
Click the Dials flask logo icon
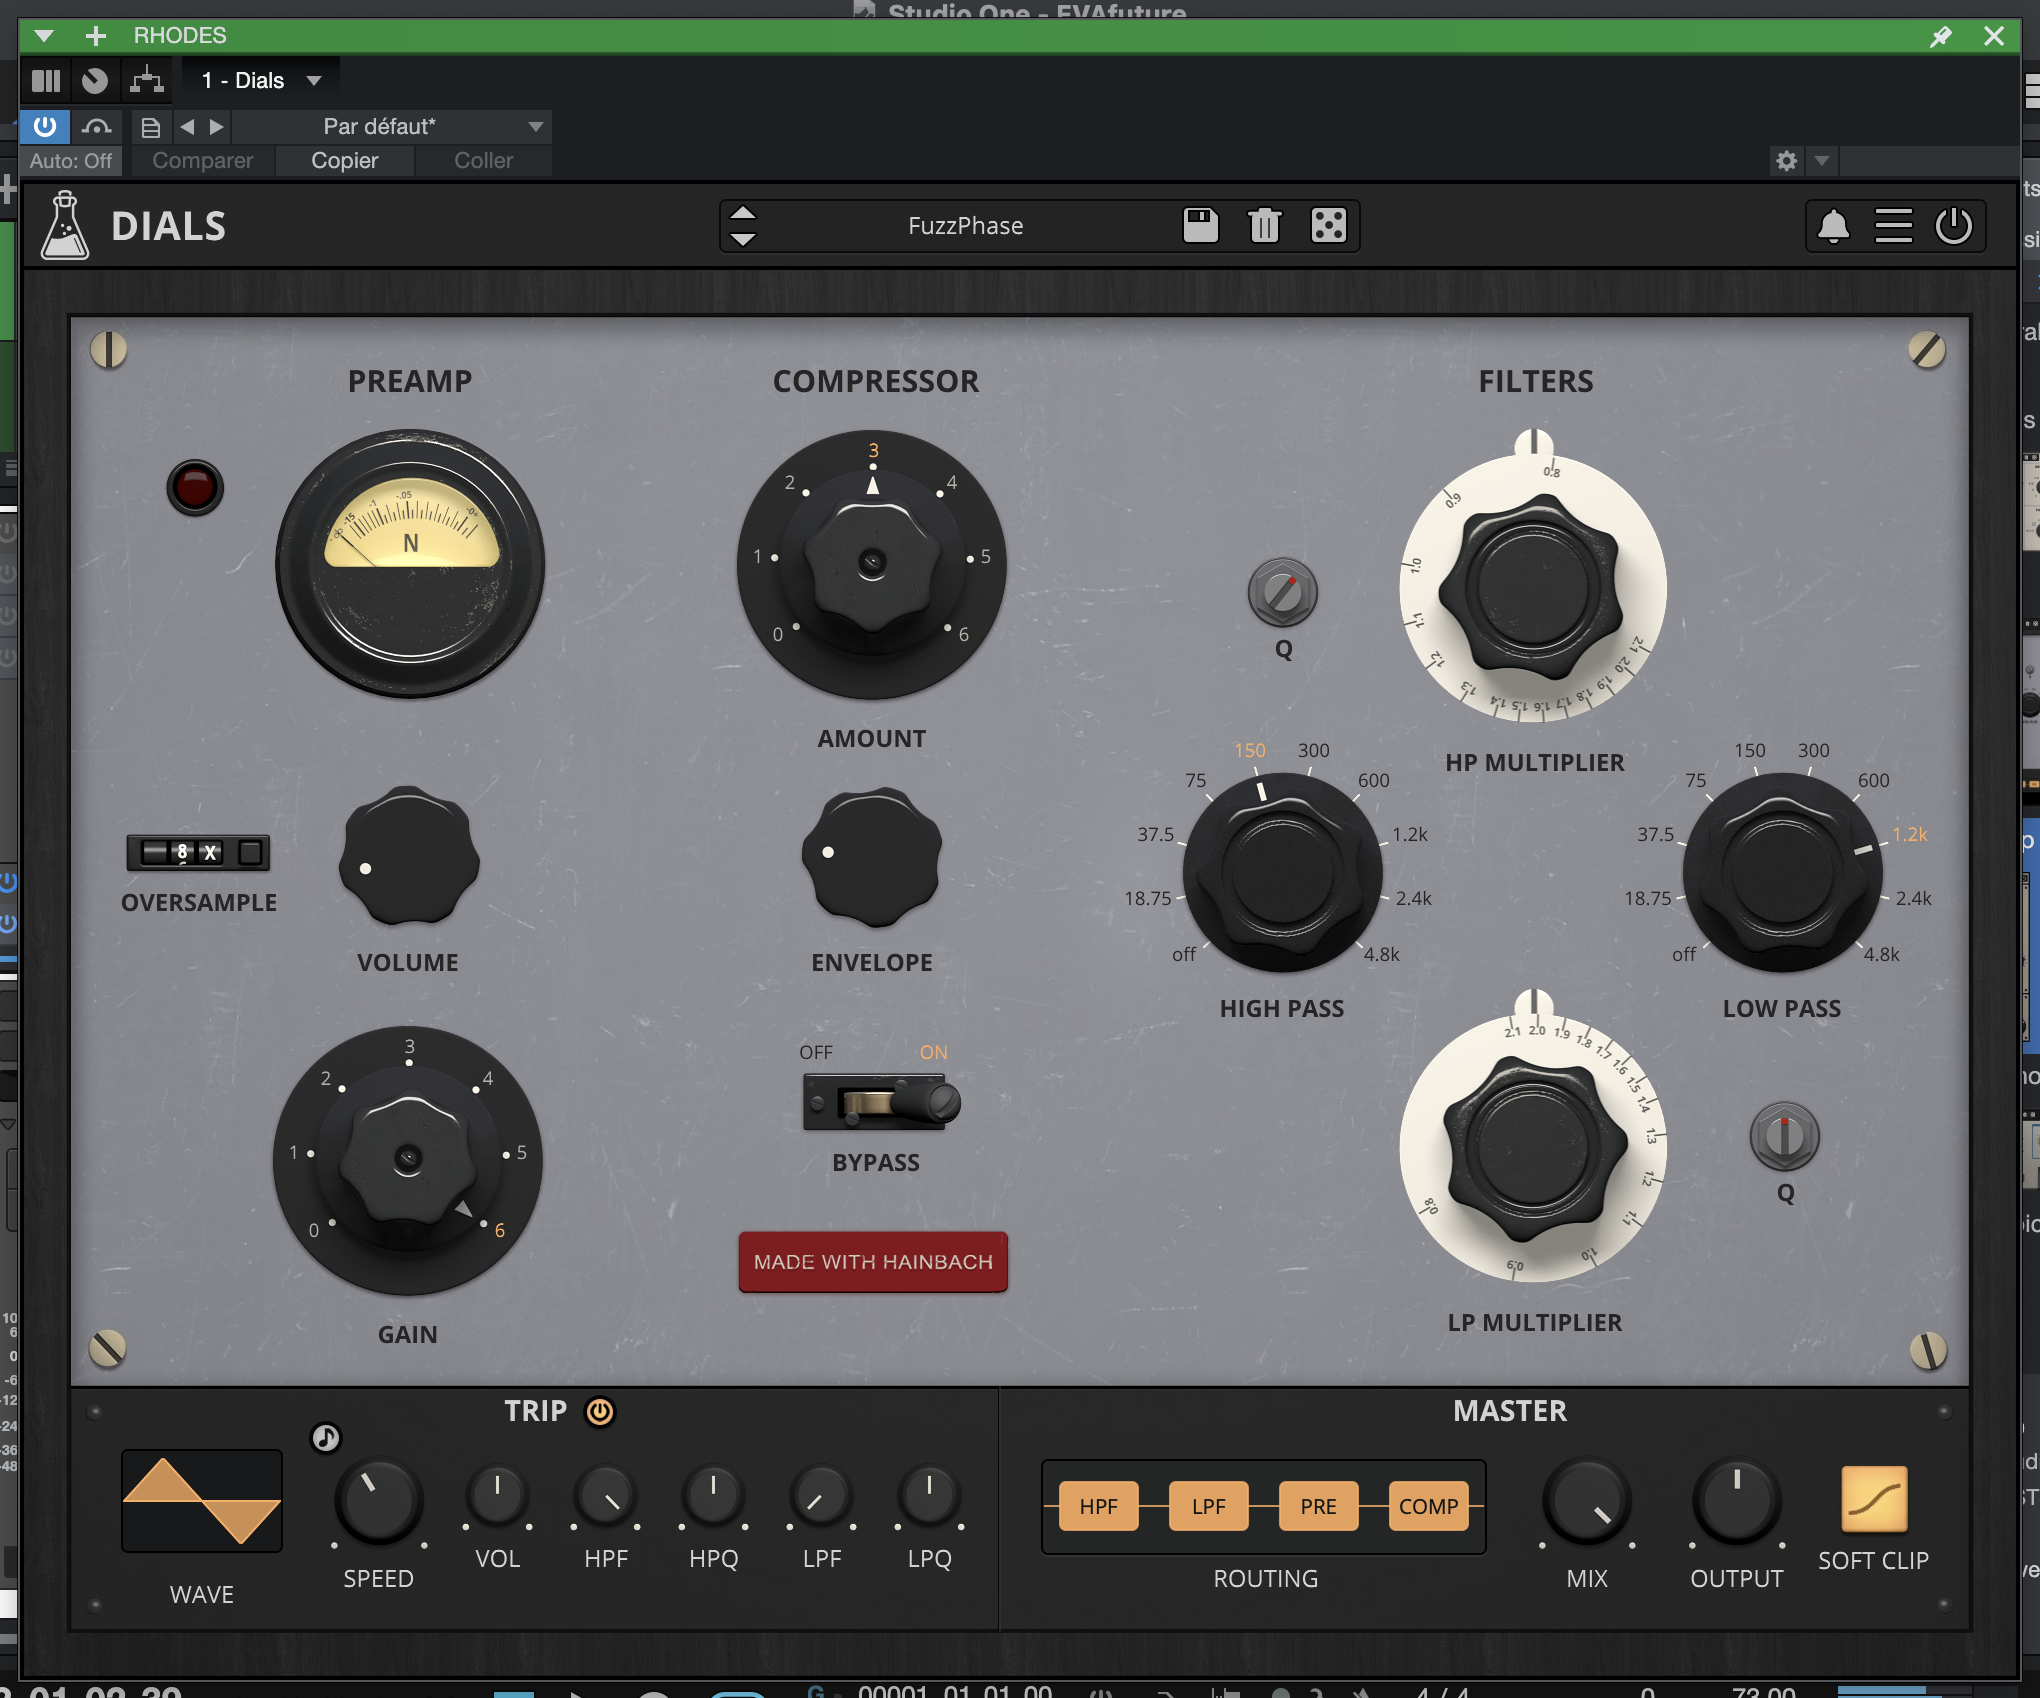(x=65, y=226)
